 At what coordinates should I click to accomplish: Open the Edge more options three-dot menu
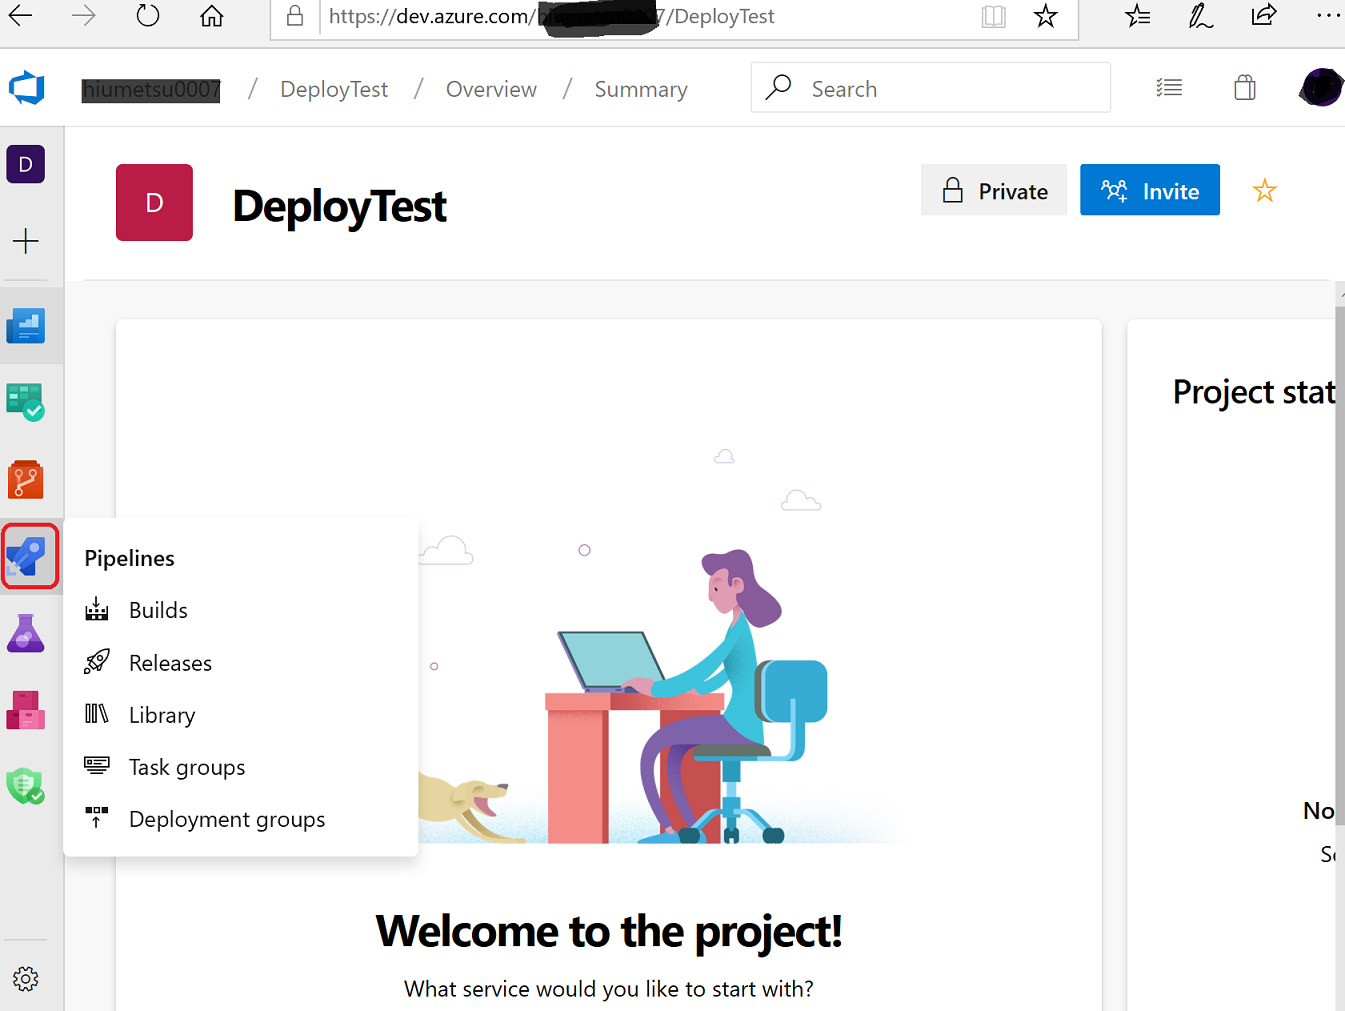pos(1329,16)
